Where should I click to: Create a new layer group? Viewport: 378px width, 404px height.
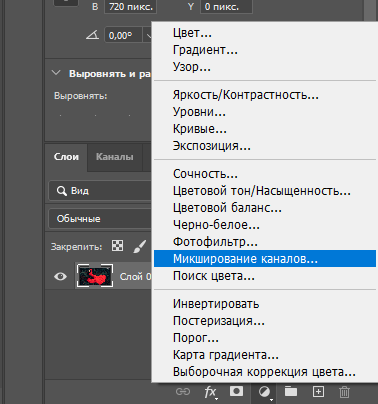[291, 391]
